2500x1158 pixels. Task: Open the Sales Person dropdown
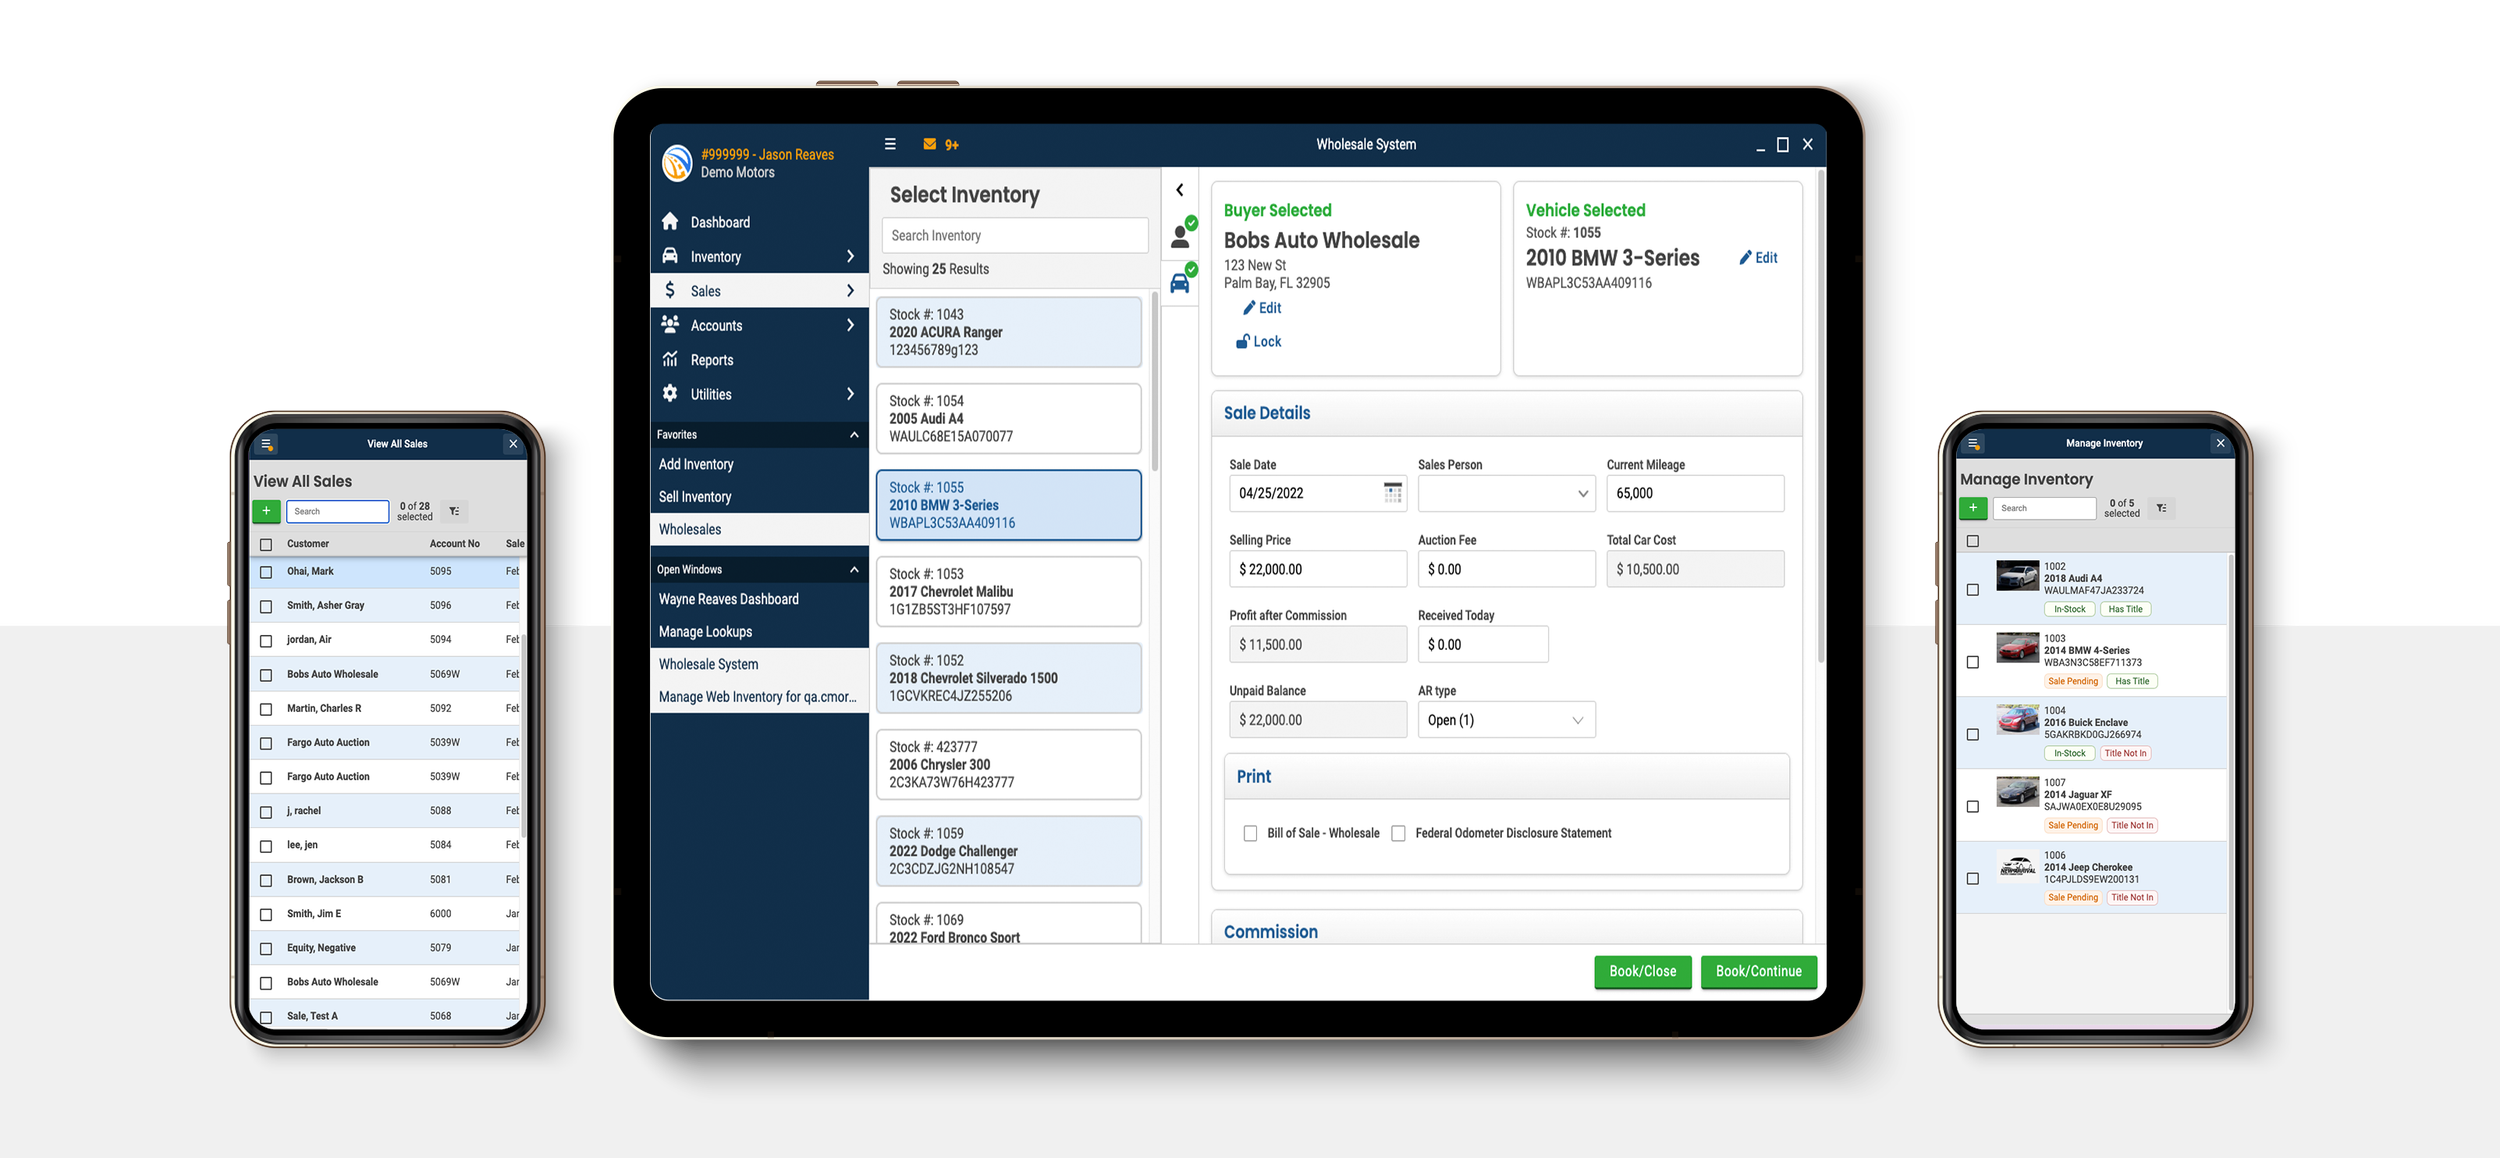(x=1506, y=493)
